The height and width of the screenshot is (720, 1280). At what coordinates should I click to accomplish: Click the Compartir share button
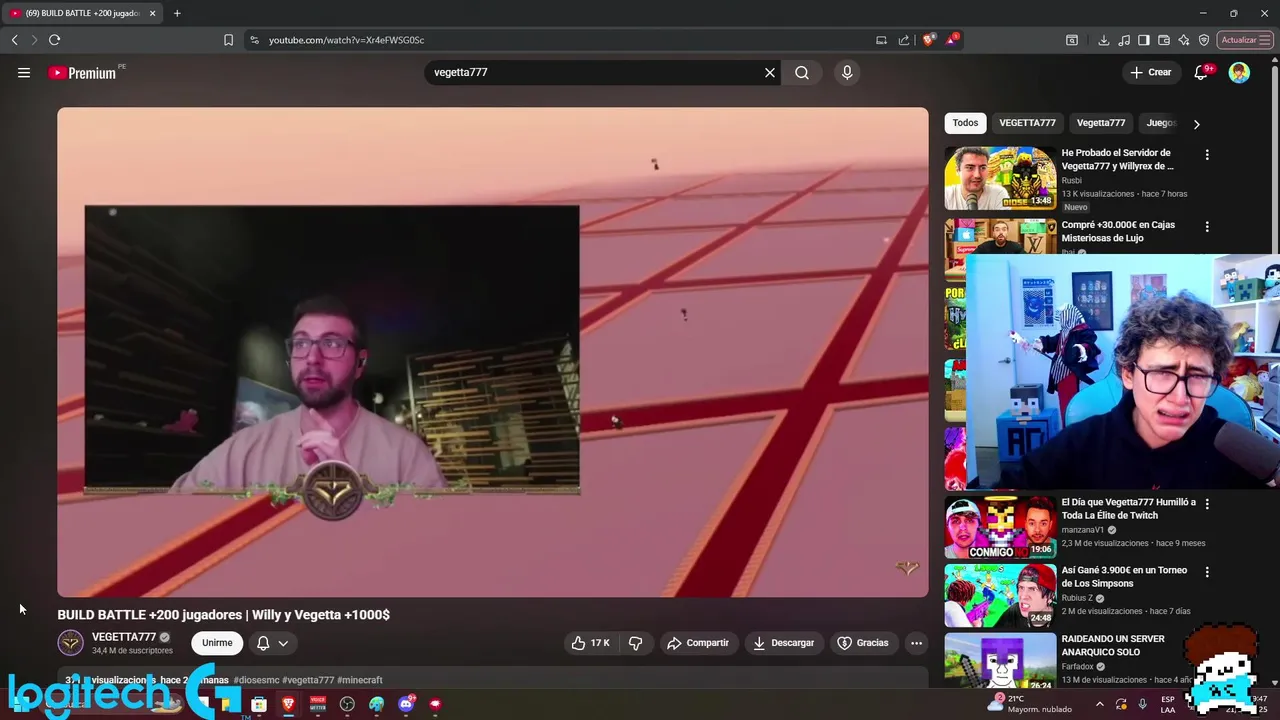point(698,643)
